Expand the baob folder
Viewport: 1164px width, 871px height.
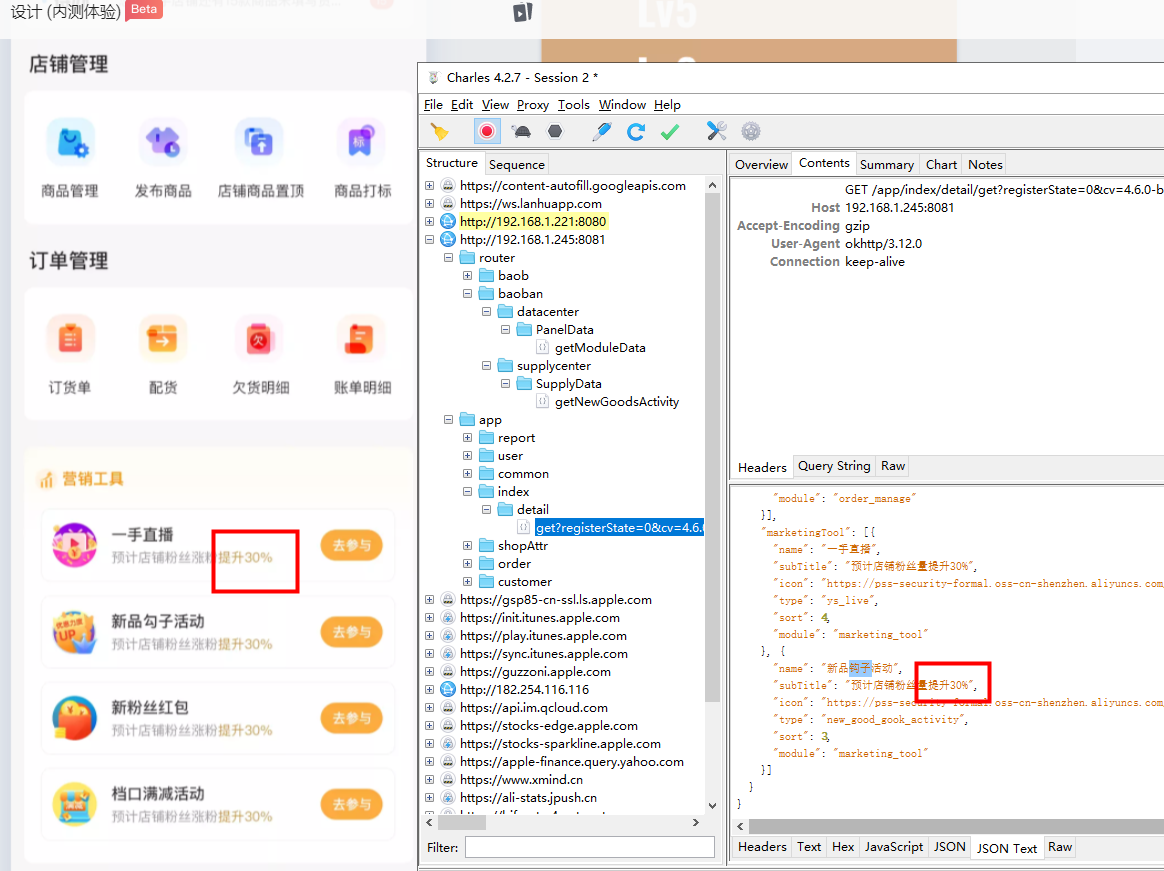[468, 275]
